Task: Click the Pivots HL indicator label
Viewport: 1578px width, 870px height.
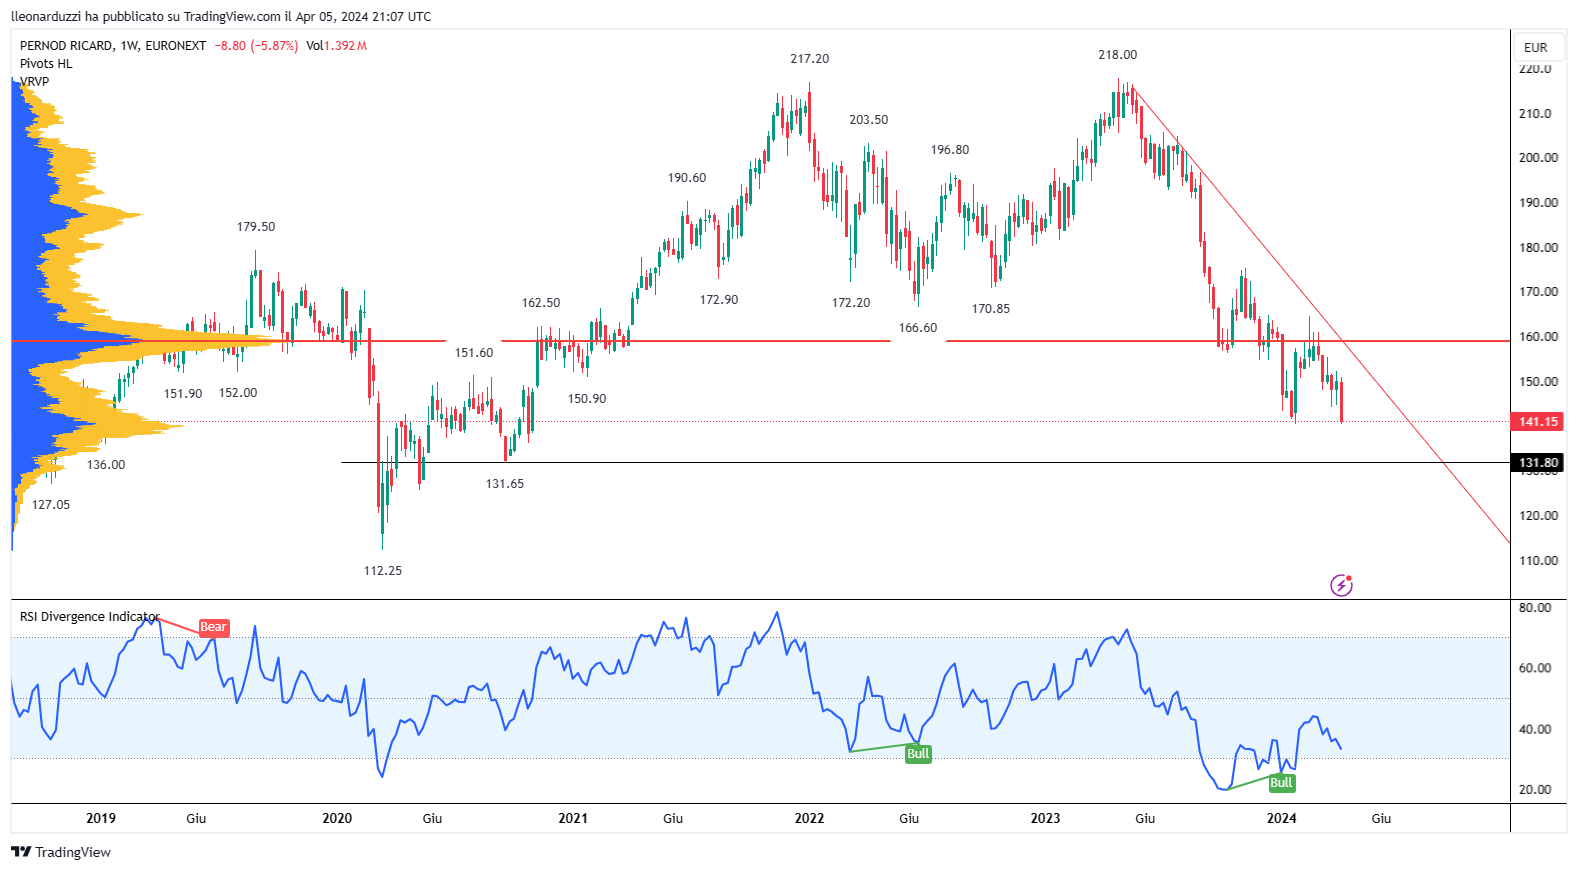Action: (x=46, y=64)
